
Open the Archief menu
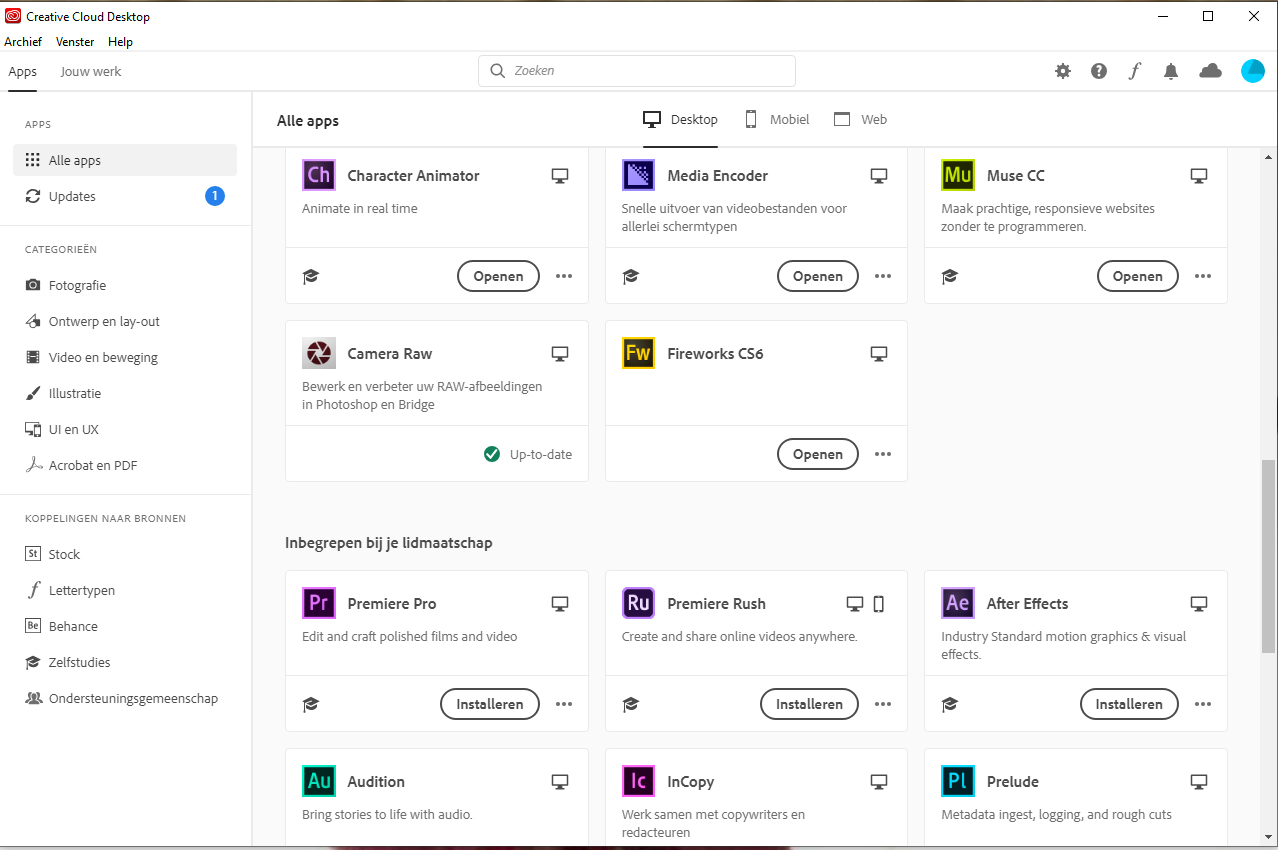23,42
